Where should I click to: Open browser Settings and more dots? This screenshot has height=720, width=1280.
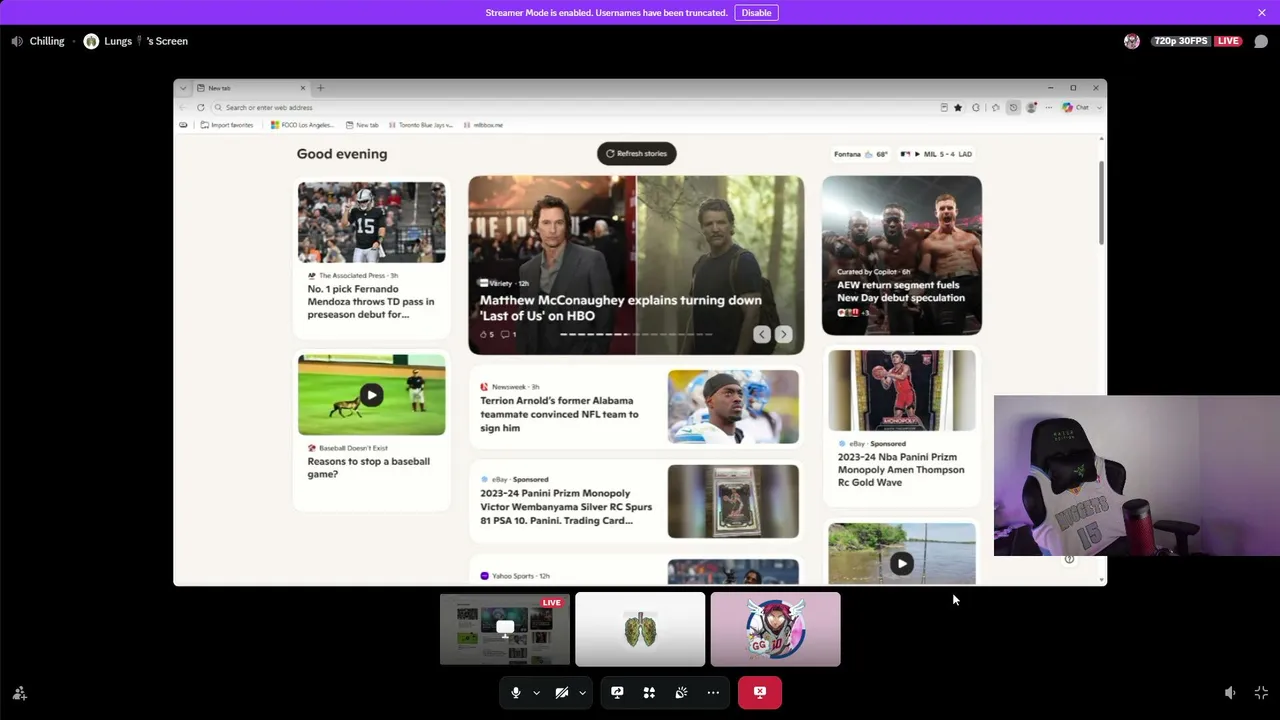(x=1049, y=107)
